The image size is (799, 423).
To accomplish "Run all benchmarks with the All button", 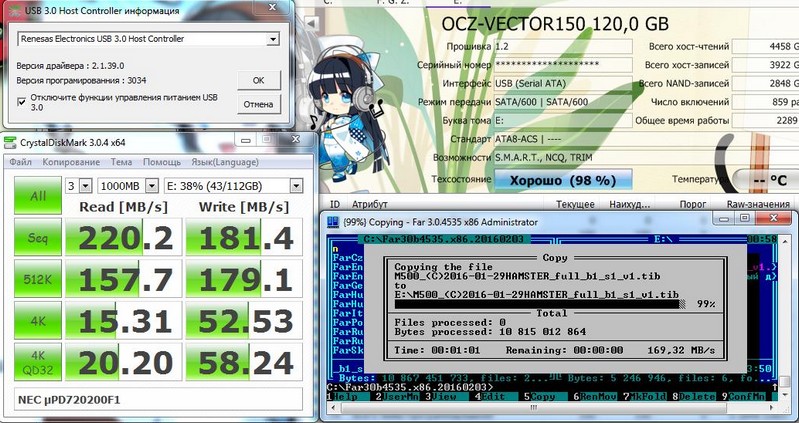I will (38, 195).
